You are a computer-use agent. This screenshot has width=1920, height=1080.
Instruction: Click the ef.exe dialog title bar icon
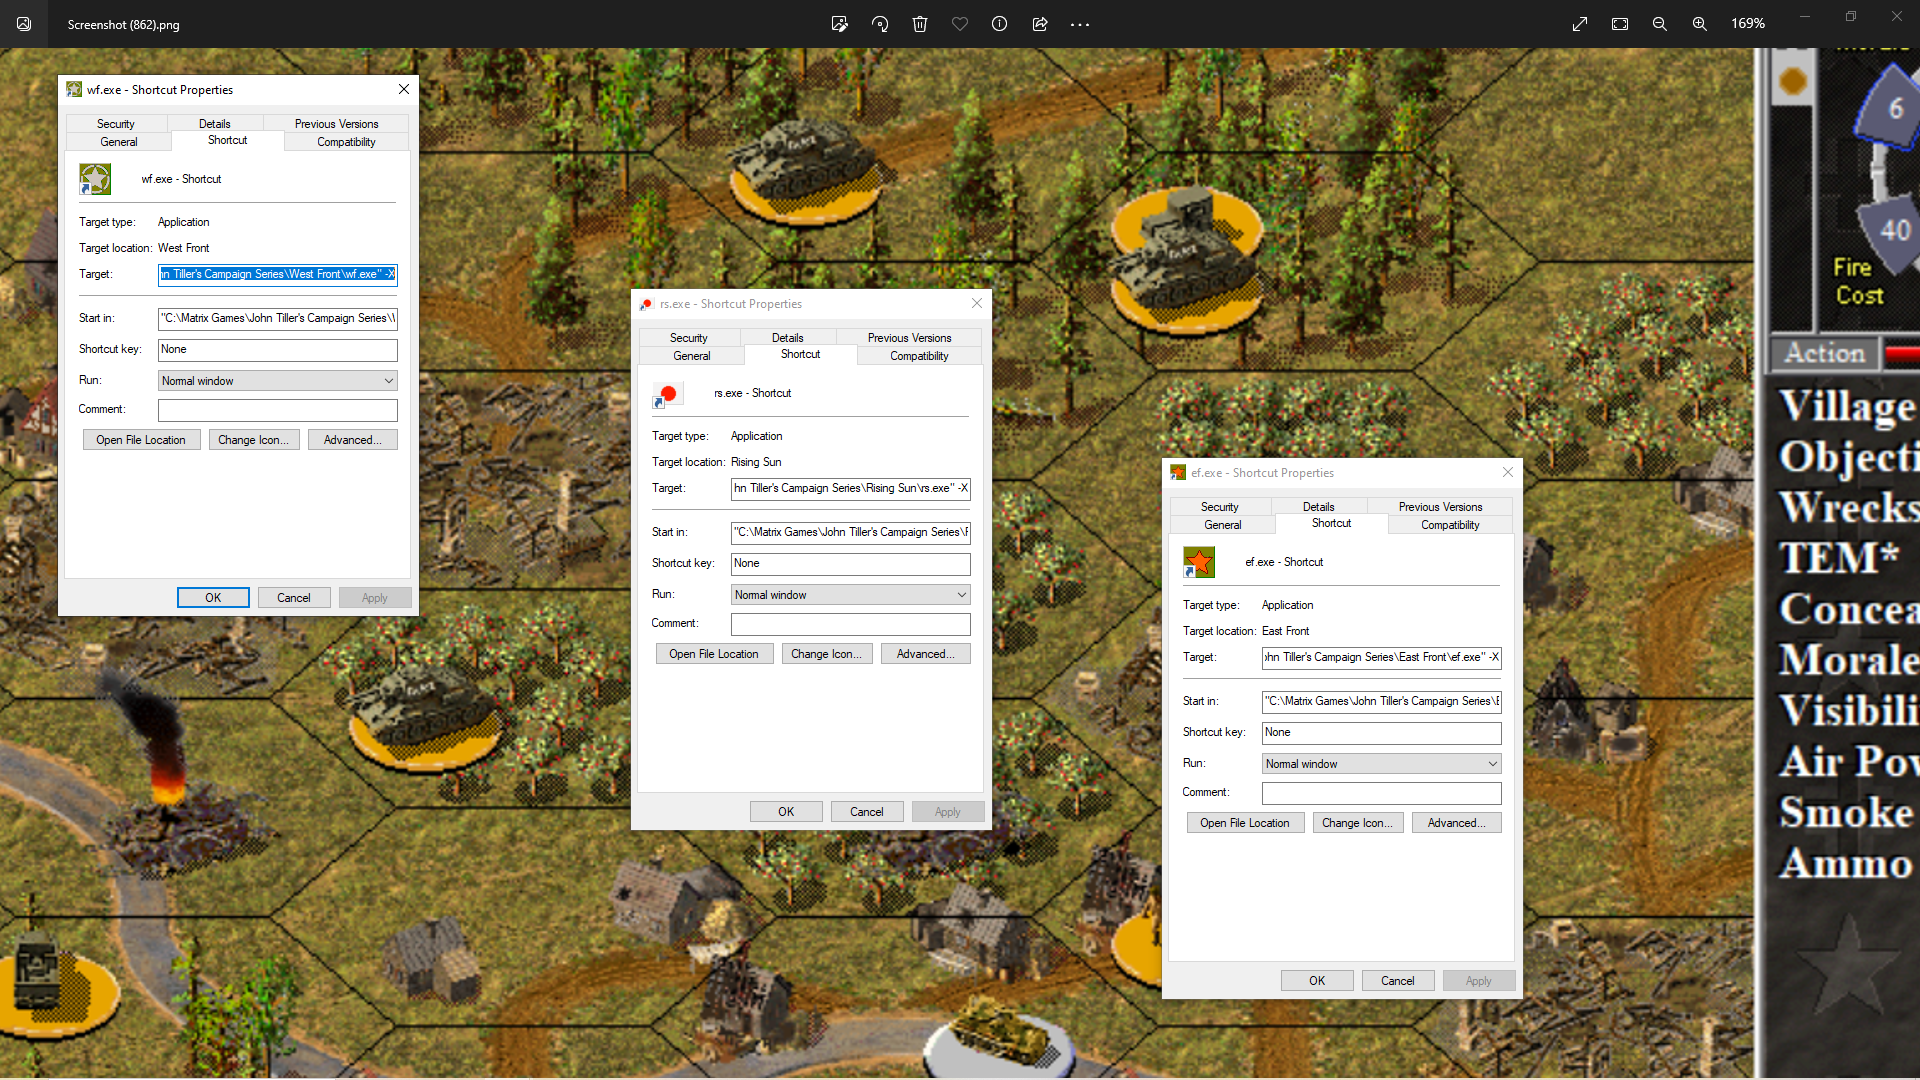[1178, 473]
